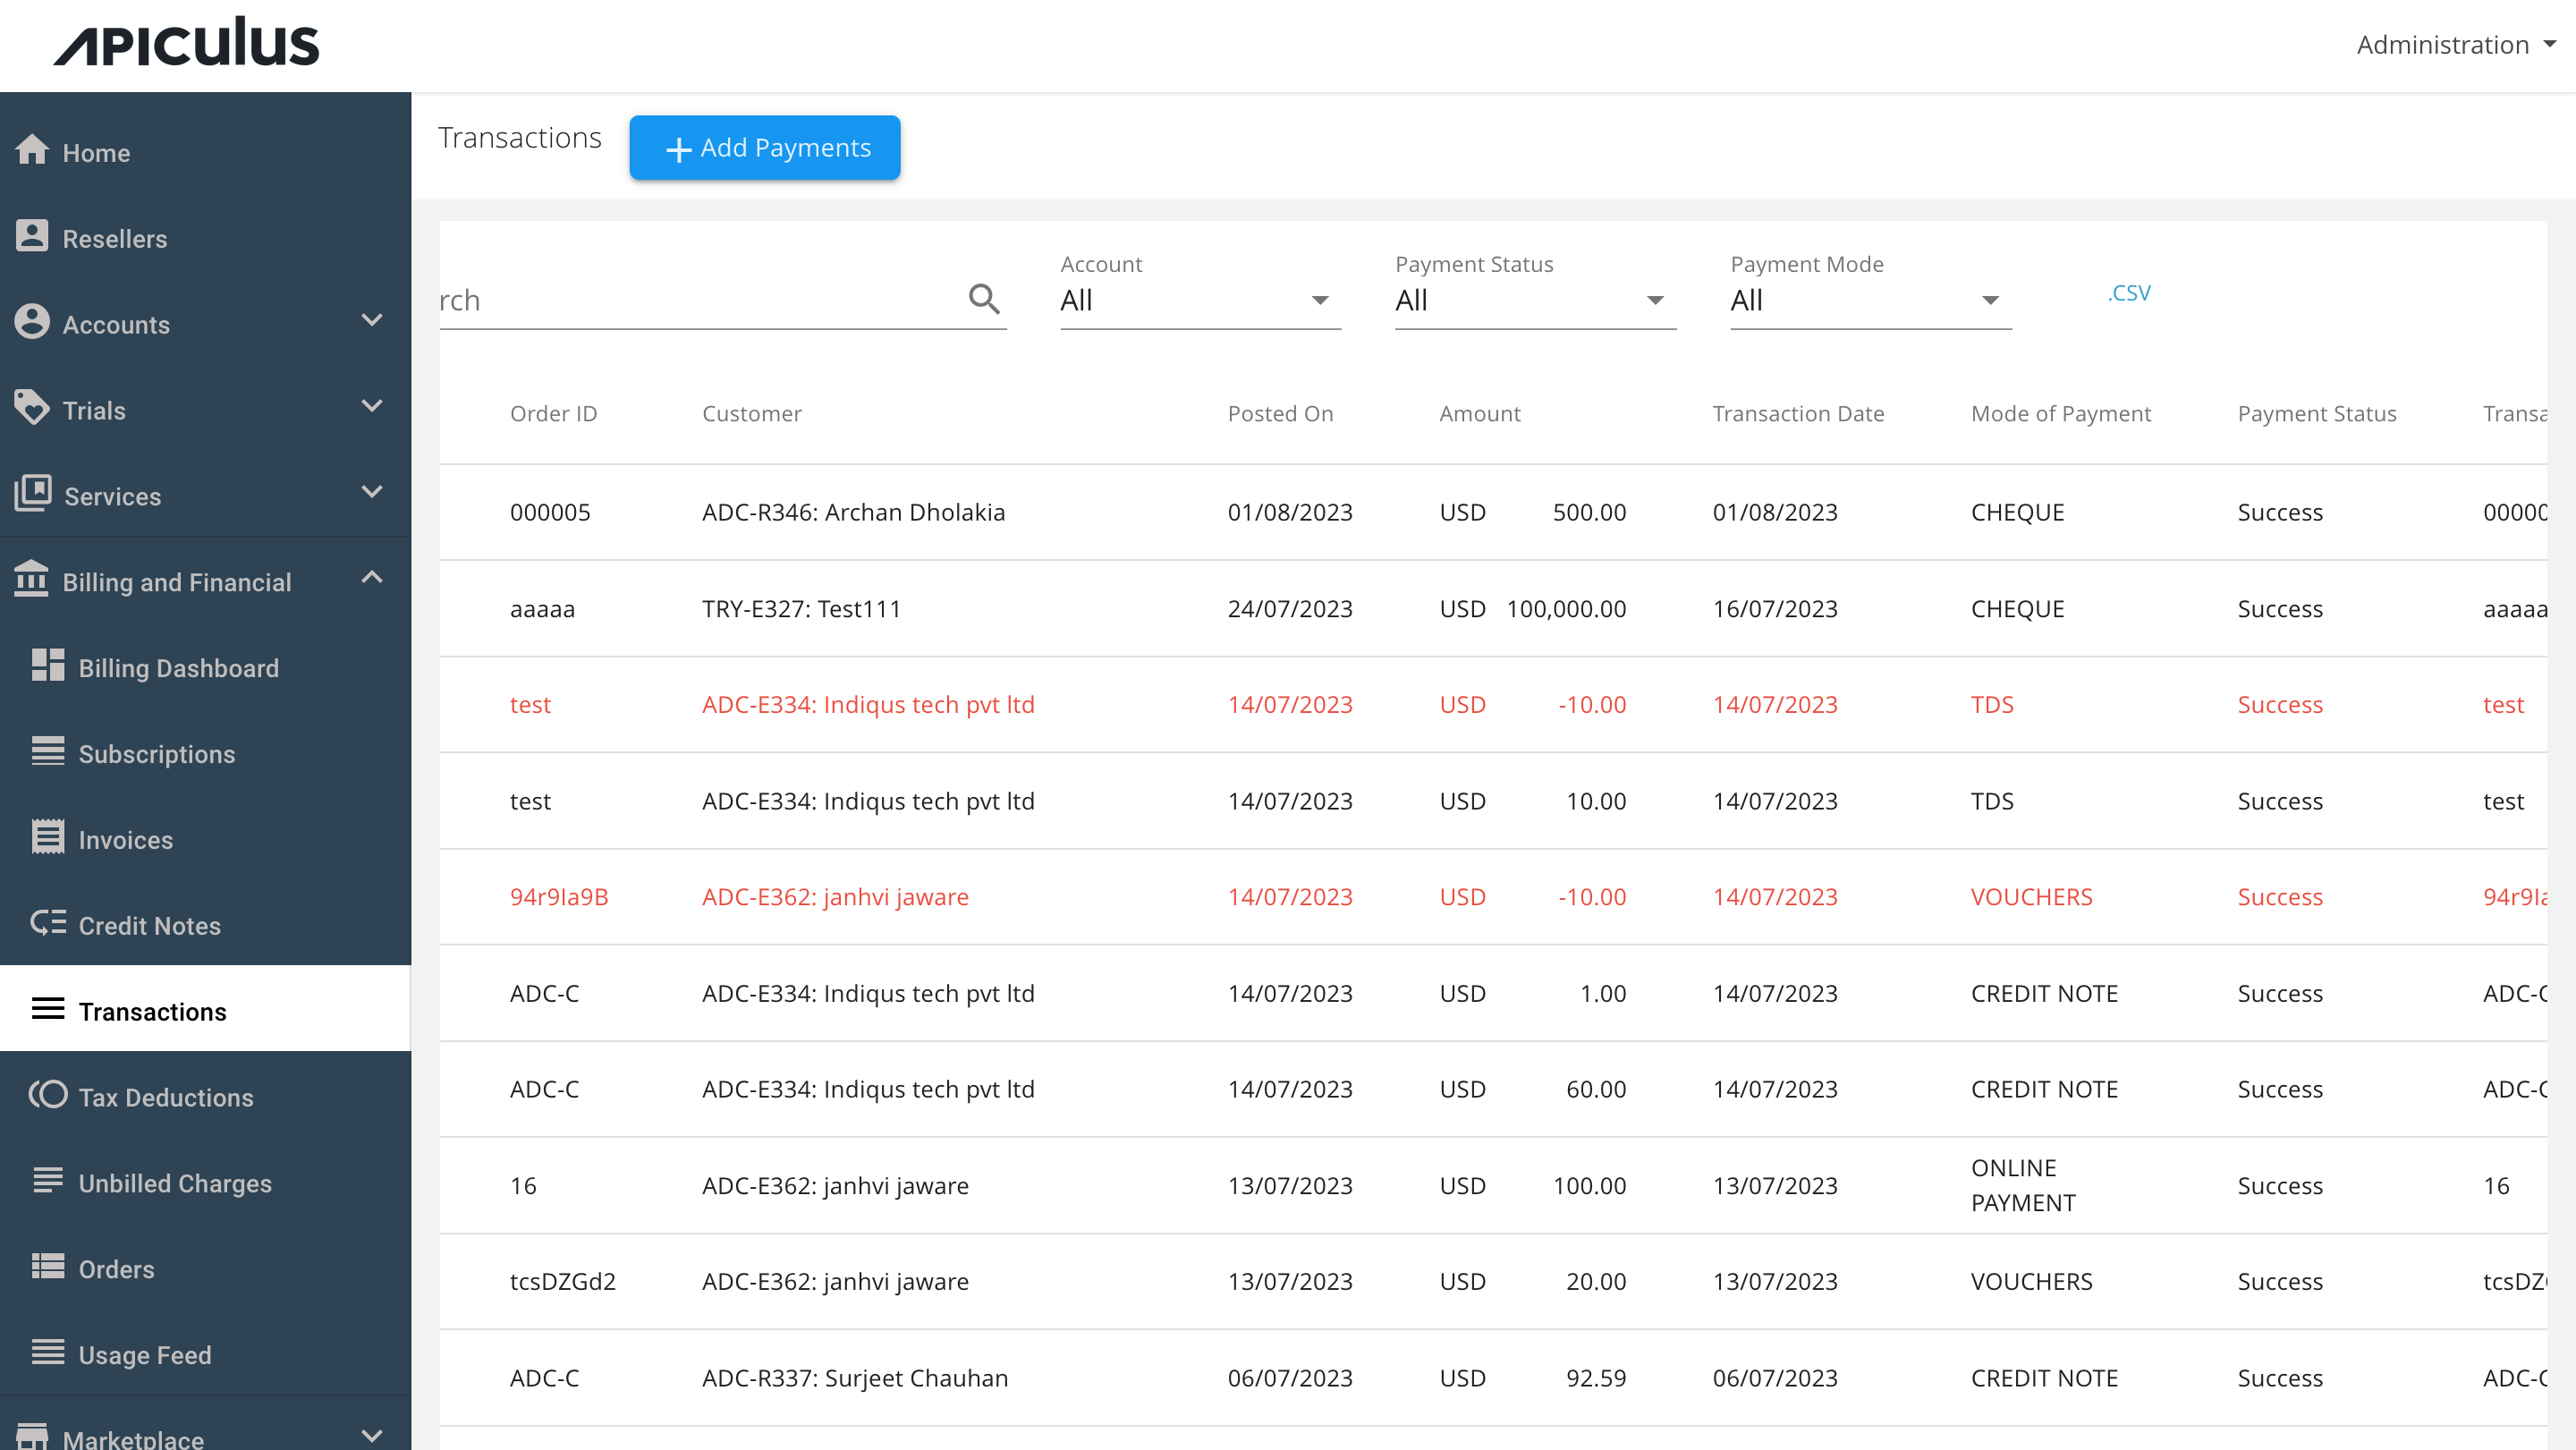Sort by Transaction Date column header
The image size is (2576, 1450).
click(1798, 413)
